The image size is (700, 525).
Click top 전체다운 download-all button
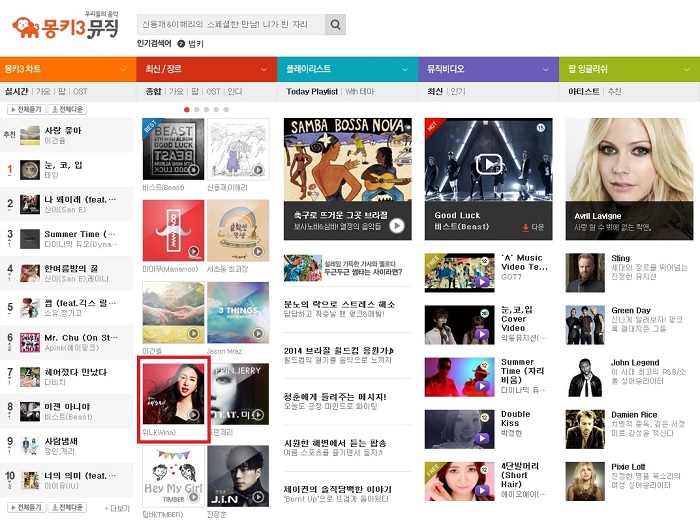(x=67, y=109)
